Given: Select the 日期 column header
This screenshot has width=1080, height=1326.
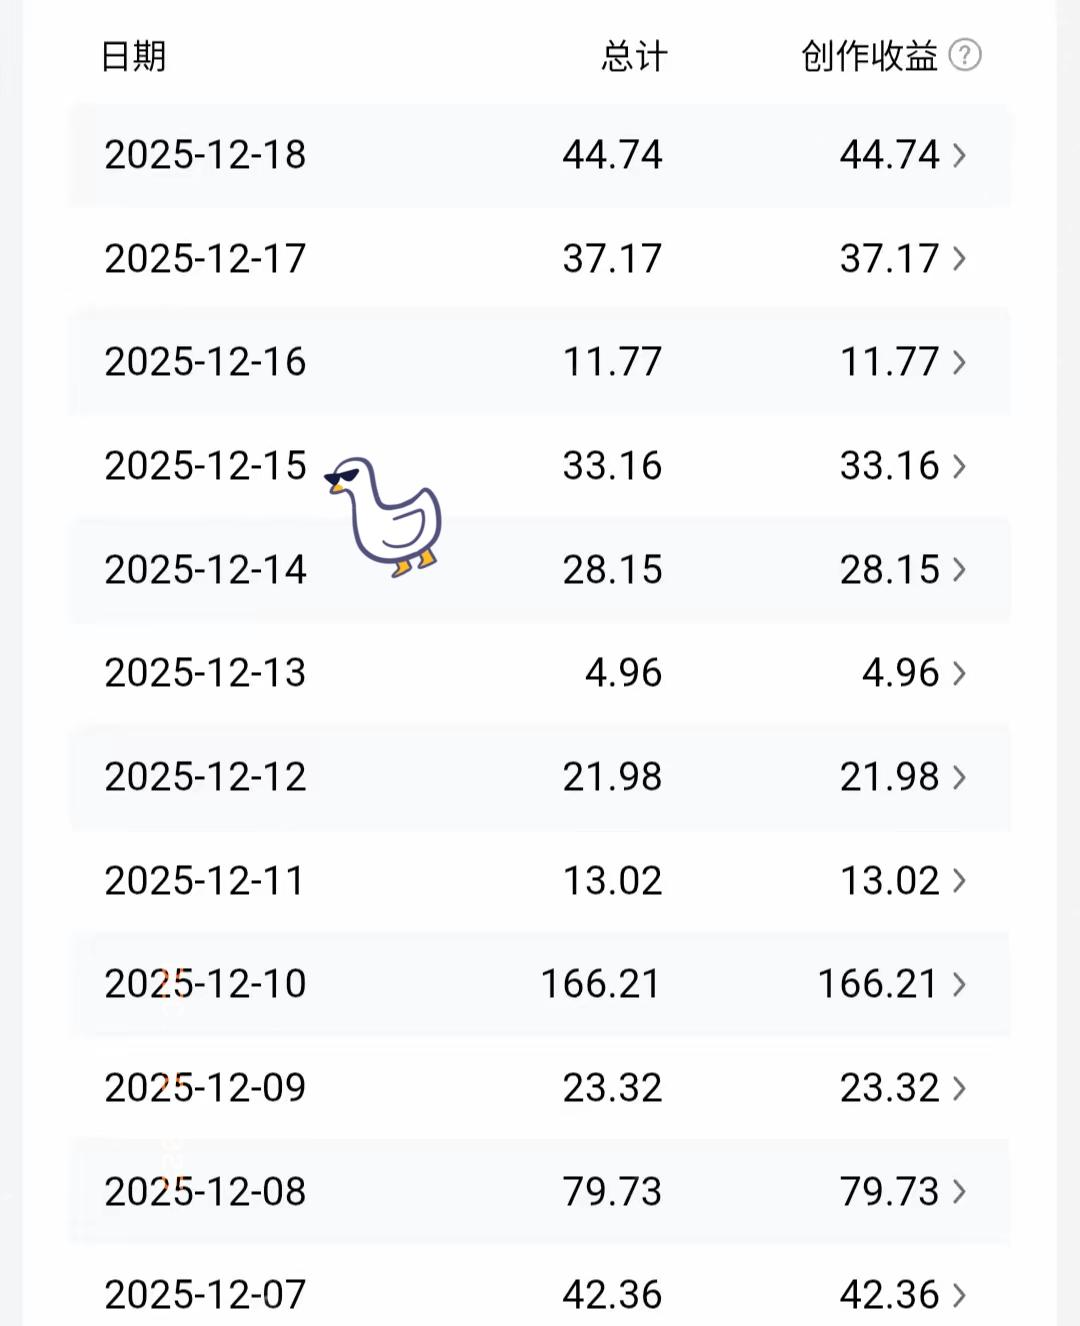Looking at the screenshot, I should click(134, 56).
